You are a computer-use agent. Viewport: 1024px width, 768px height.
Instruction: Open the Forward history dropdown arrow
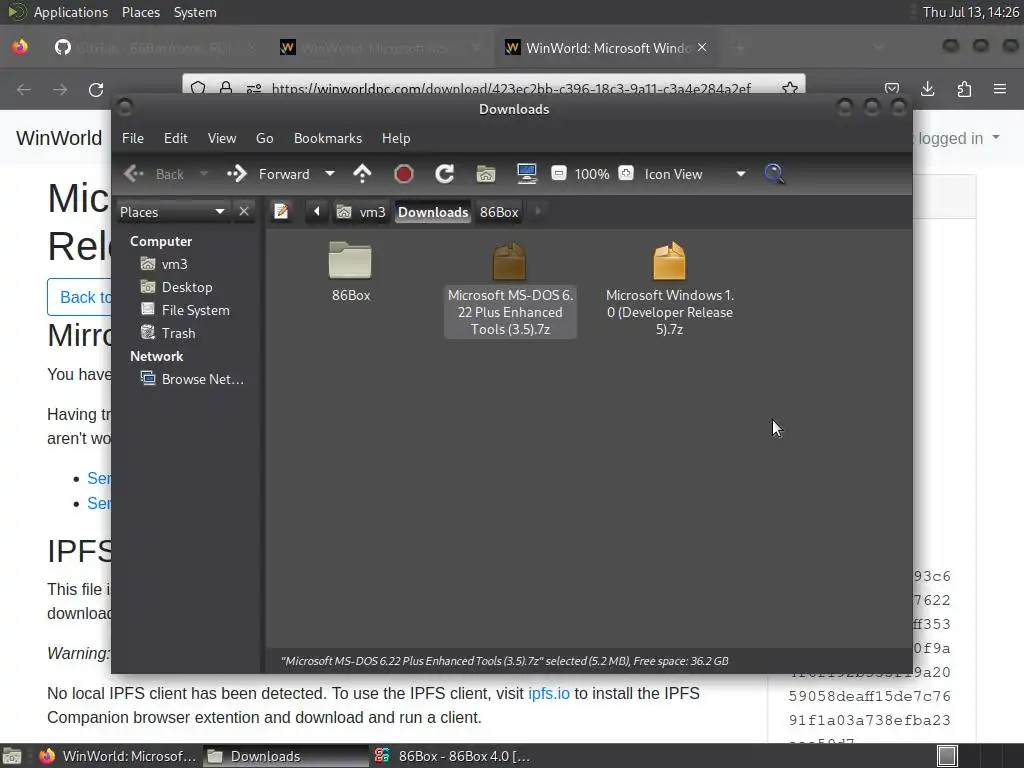[330, 174]
